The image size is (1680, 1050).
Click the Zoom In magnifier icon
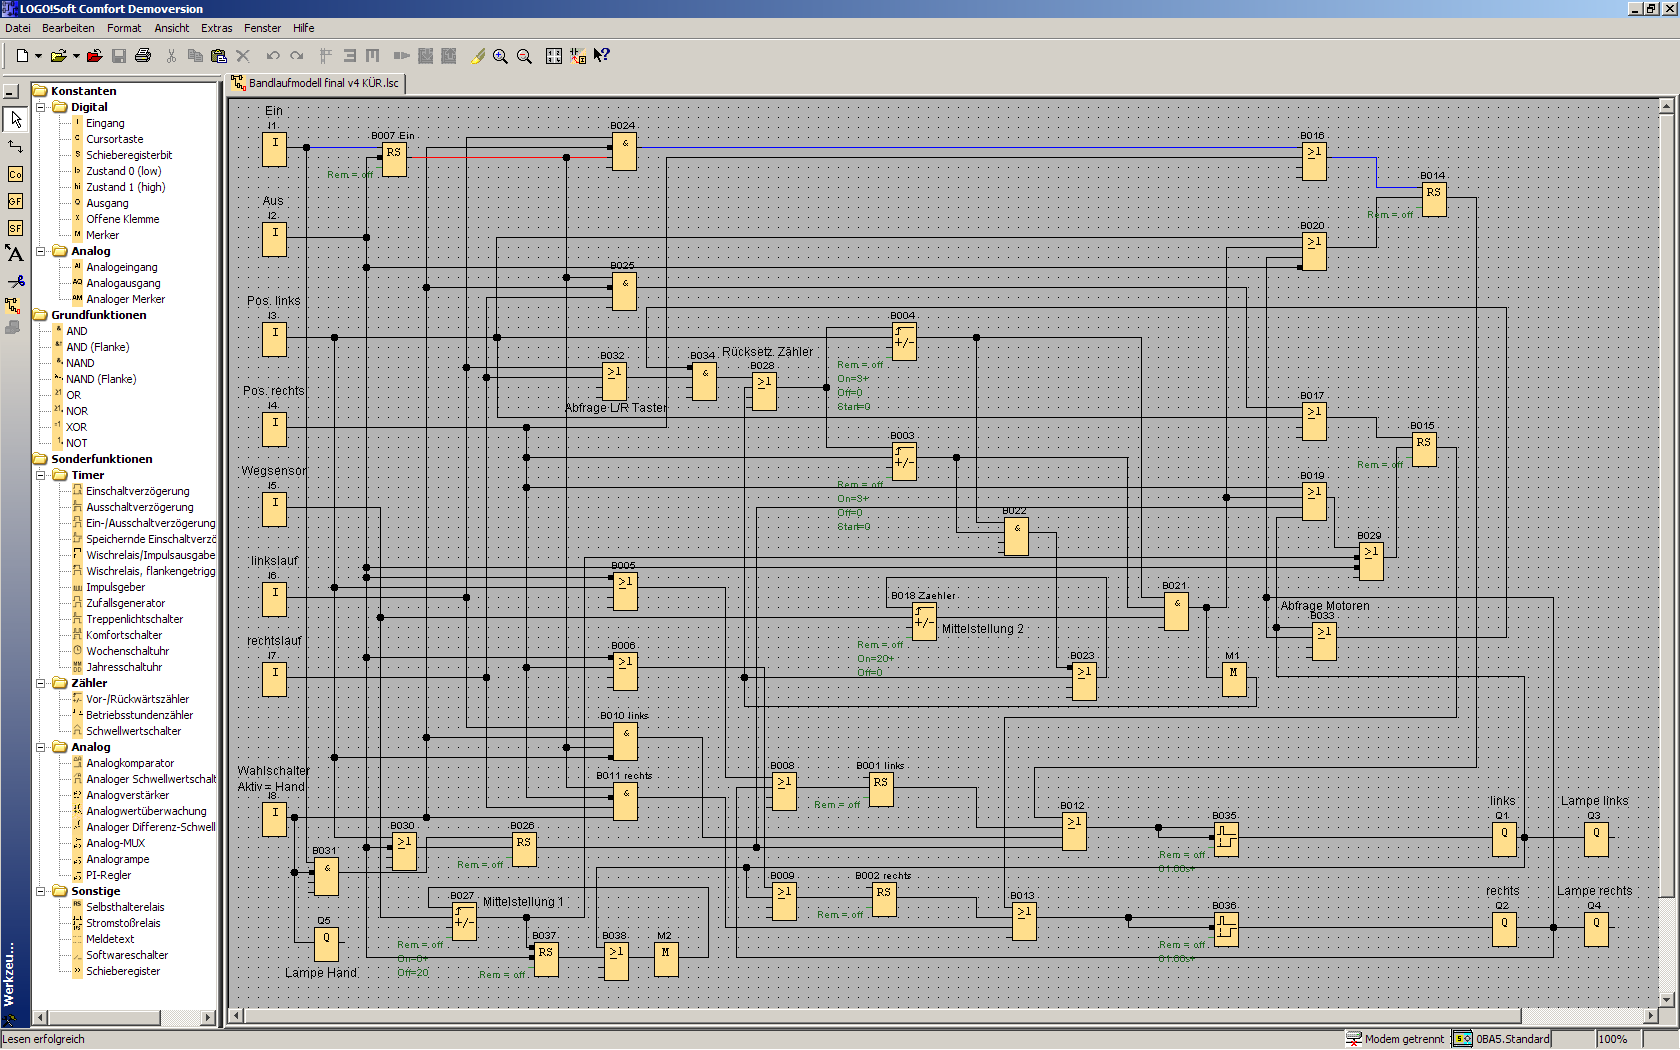tap(500, 56)
